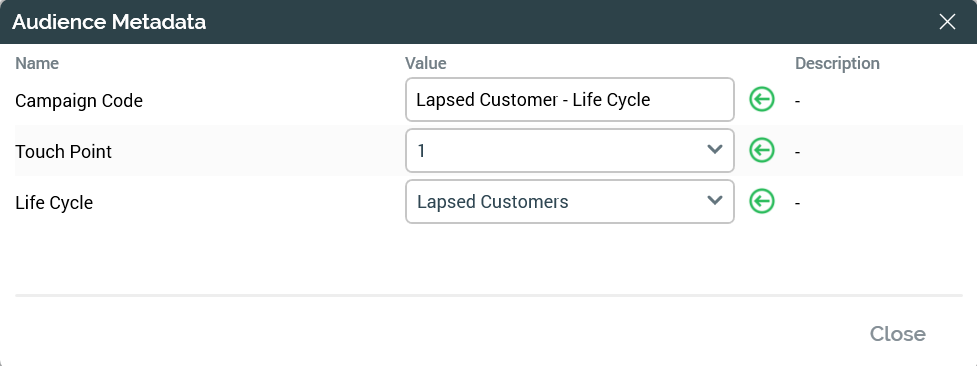Click the green revert arrow for Life Cycle

coord(761,201)
